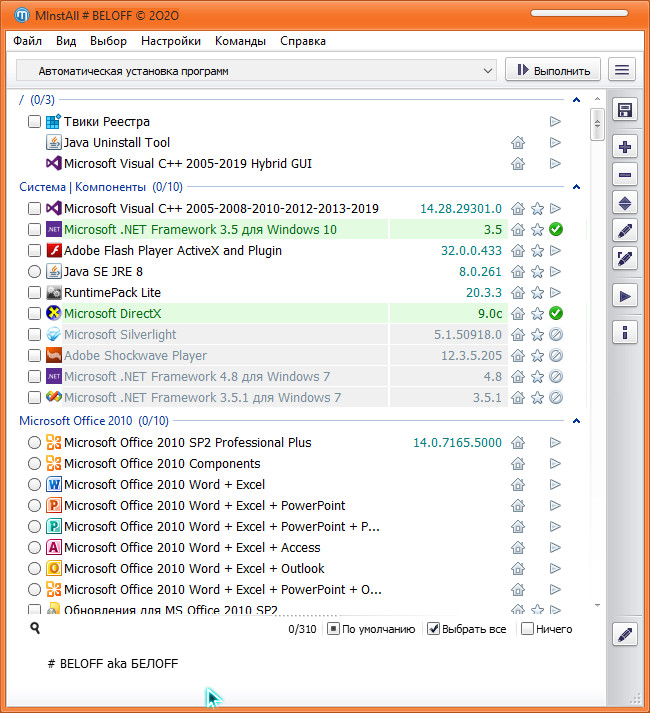Image resolution: width=650 pixels, height=713 pixels.
Task: Open the Выбор menu
Action: 108,41
